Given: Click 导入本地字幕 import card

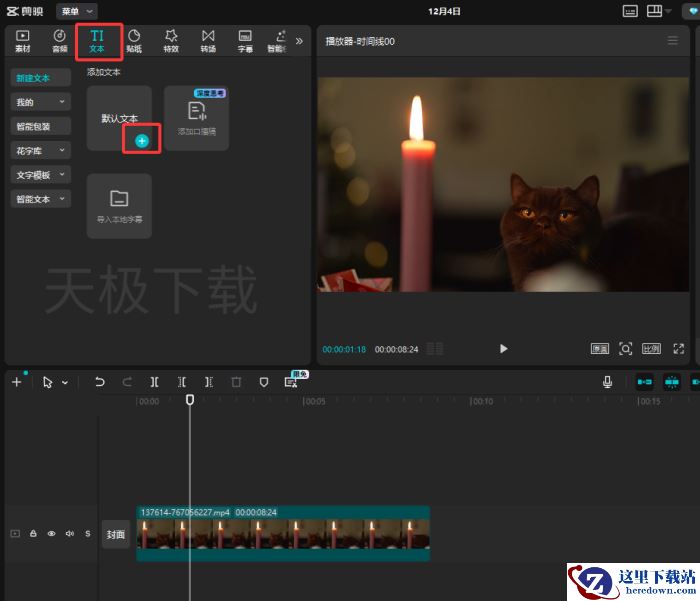Looking at the screenshot, I should tap(119, 206).
